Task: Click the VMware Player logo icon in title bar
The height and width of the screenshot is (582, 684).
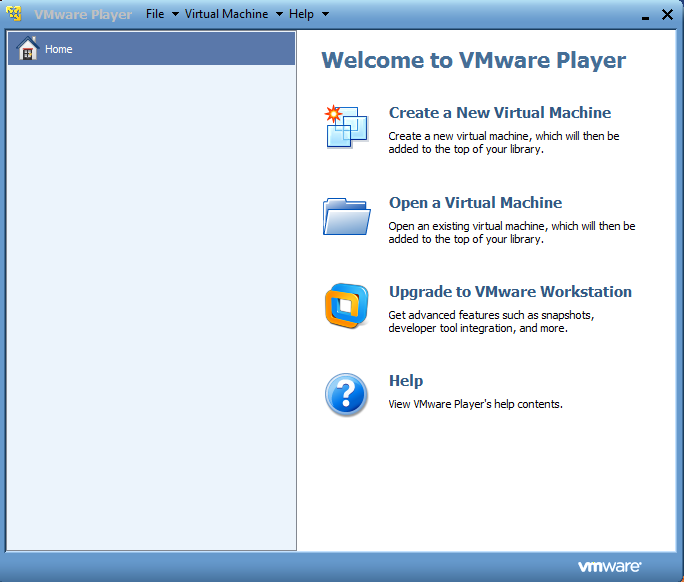Action: point(14,14)
